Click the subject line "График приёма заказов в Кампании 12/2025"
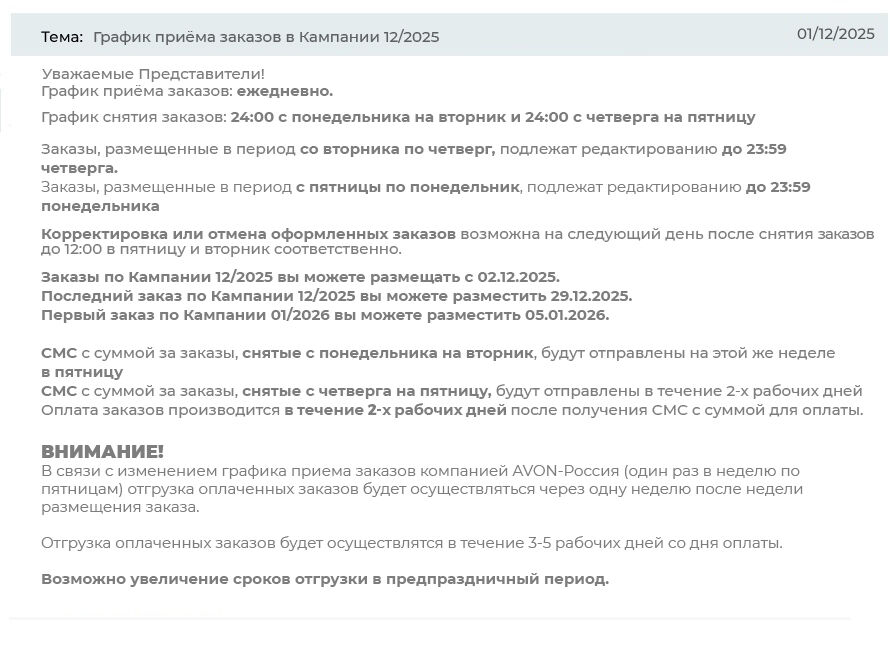Screen dimensions: 890x646 (x=266, y=37)
